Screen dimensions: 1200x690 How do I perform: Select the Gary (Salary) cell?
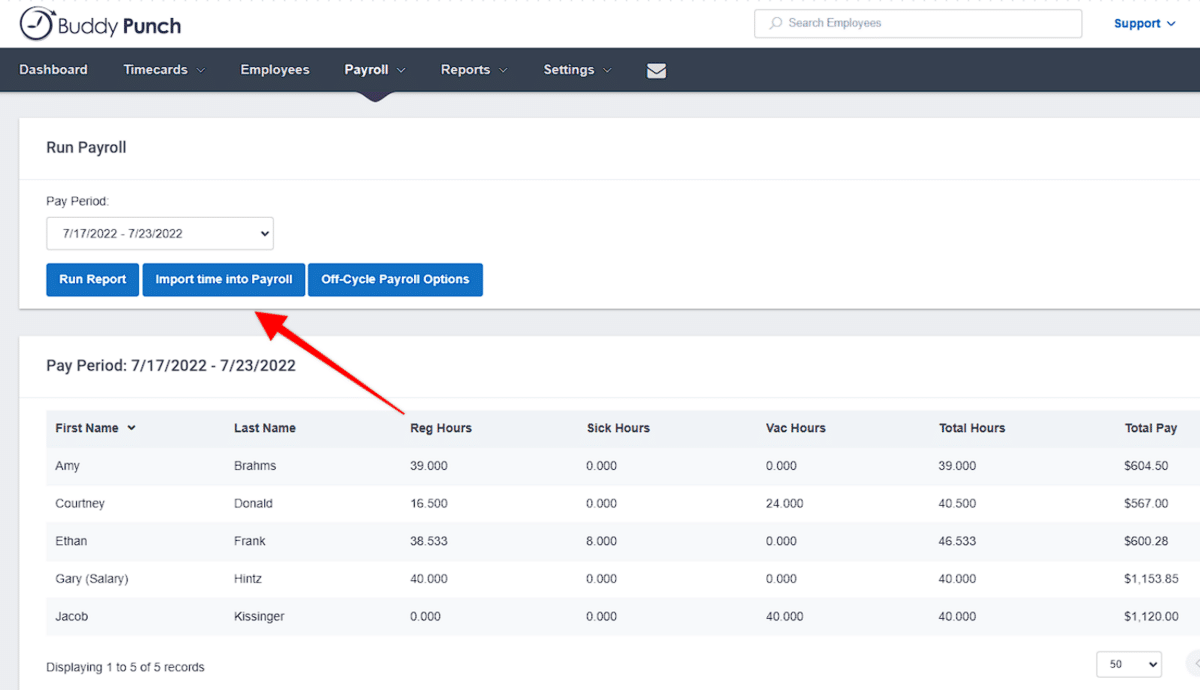92,579
